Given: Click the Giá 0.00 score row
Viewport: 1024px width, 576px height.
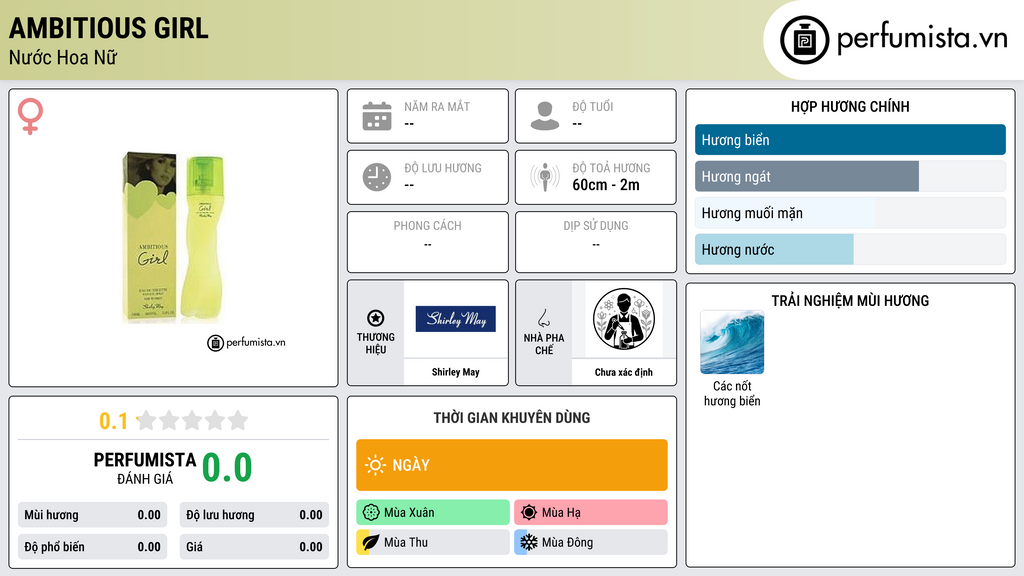Looking at the screenshot, I should point(254,547).
